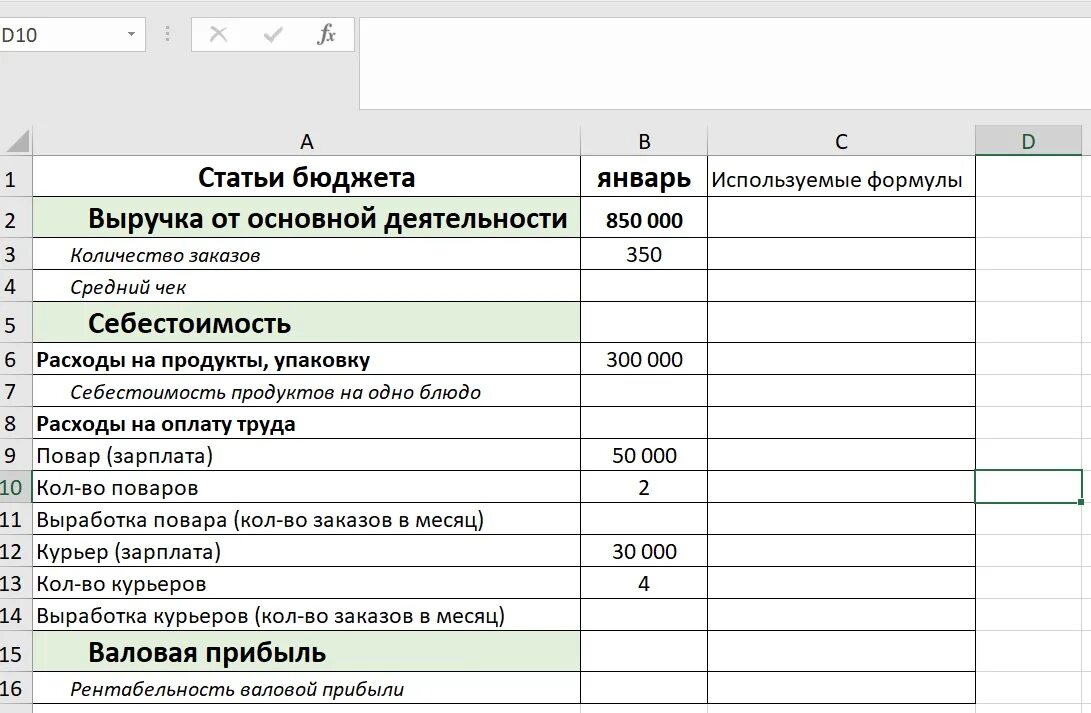Select row 1 header

pyautogui.click(x=15, y=179)
